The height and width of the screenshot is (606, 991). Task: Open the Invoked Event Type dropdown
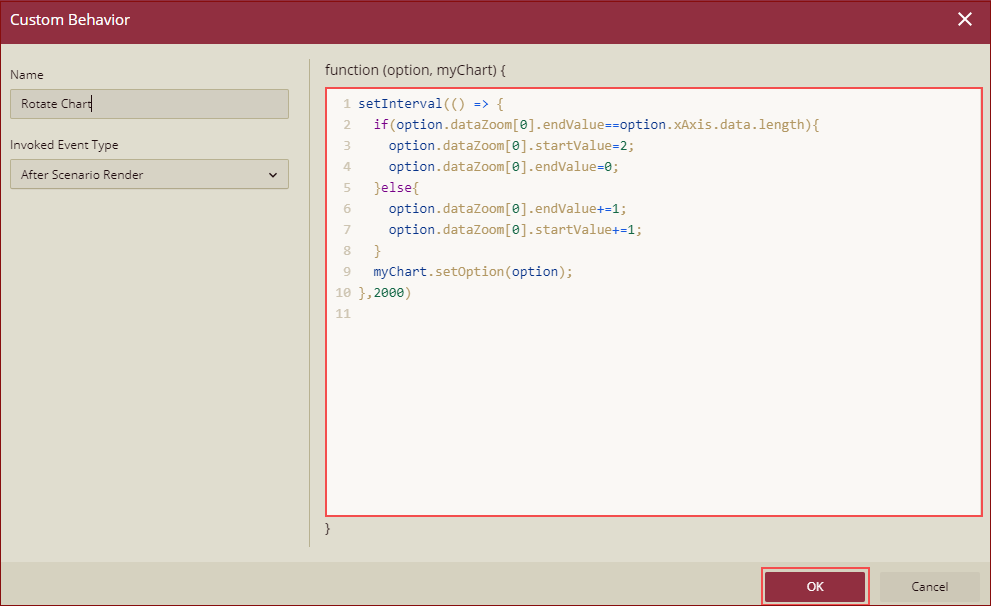(149, 174)
